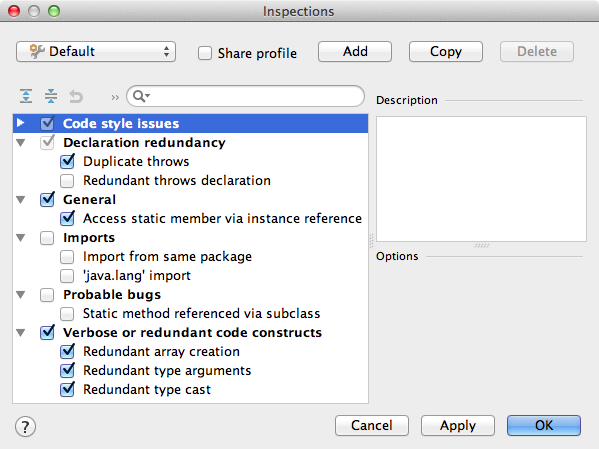Click the Copy profile button

point(446,52)
